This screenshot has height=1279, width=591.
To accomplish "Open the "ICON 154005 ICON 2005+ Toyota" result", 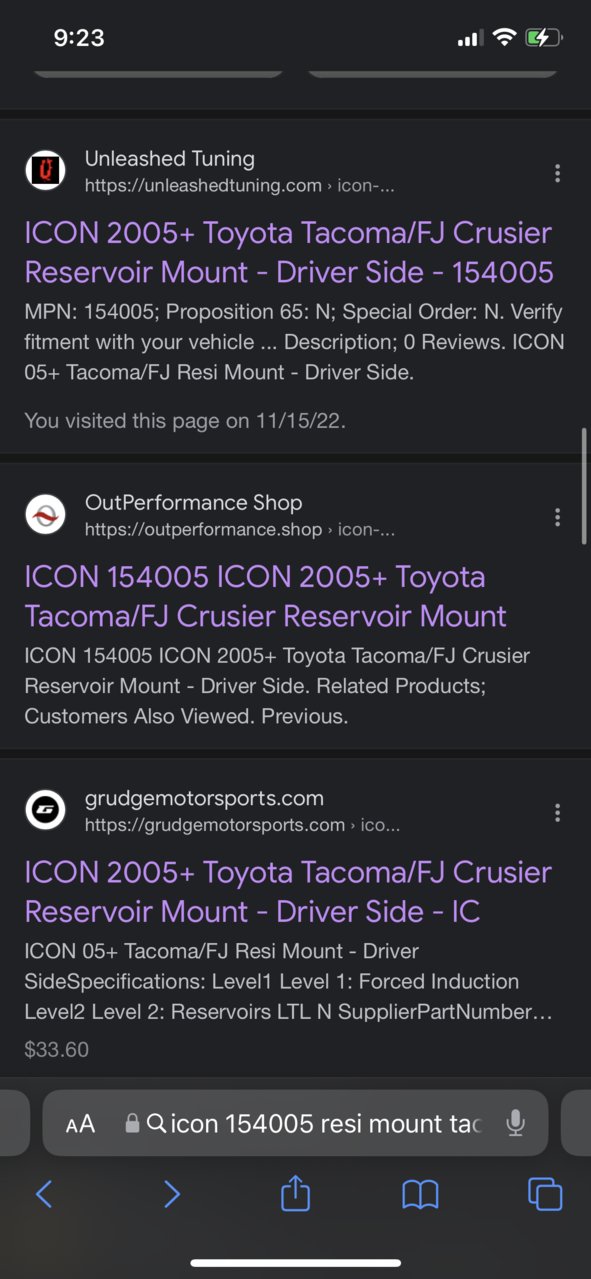I will 266,597.
